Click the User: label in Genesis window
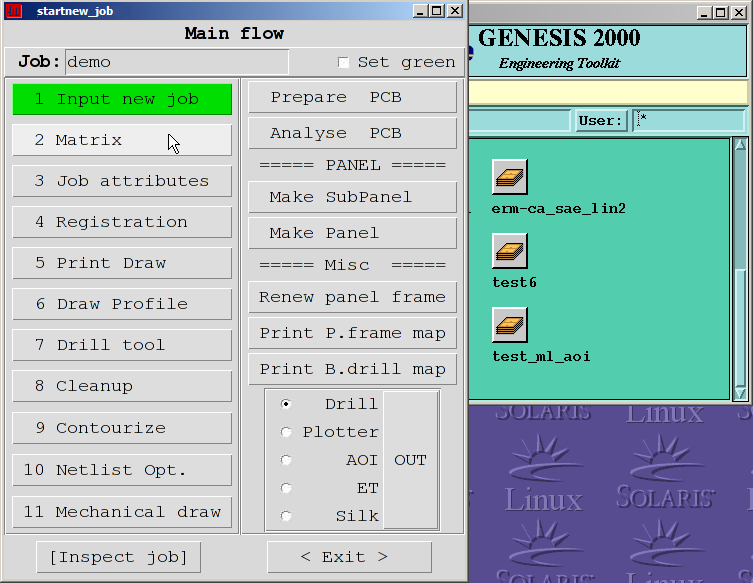 point(600,121)
